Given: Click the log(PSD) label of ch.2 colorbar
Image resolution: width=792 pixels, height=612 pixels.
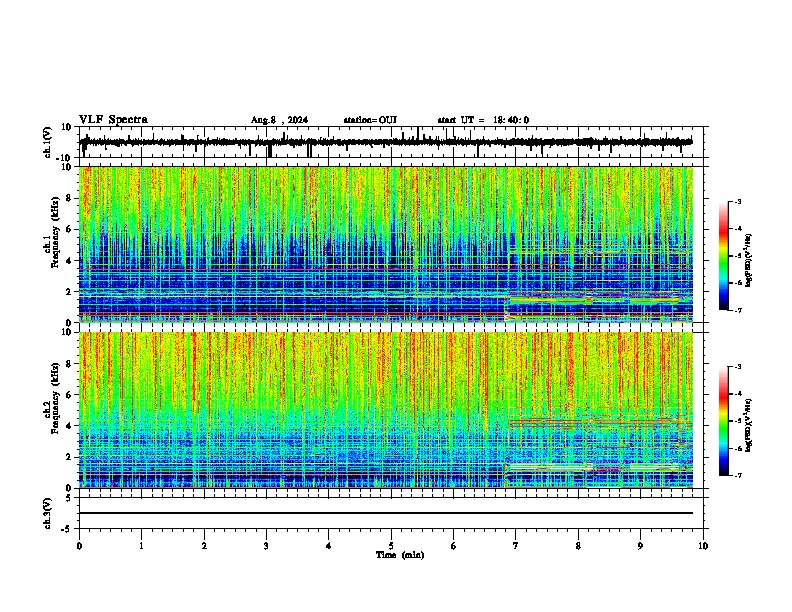Looking at the screenshot, I should coord(749,425).
